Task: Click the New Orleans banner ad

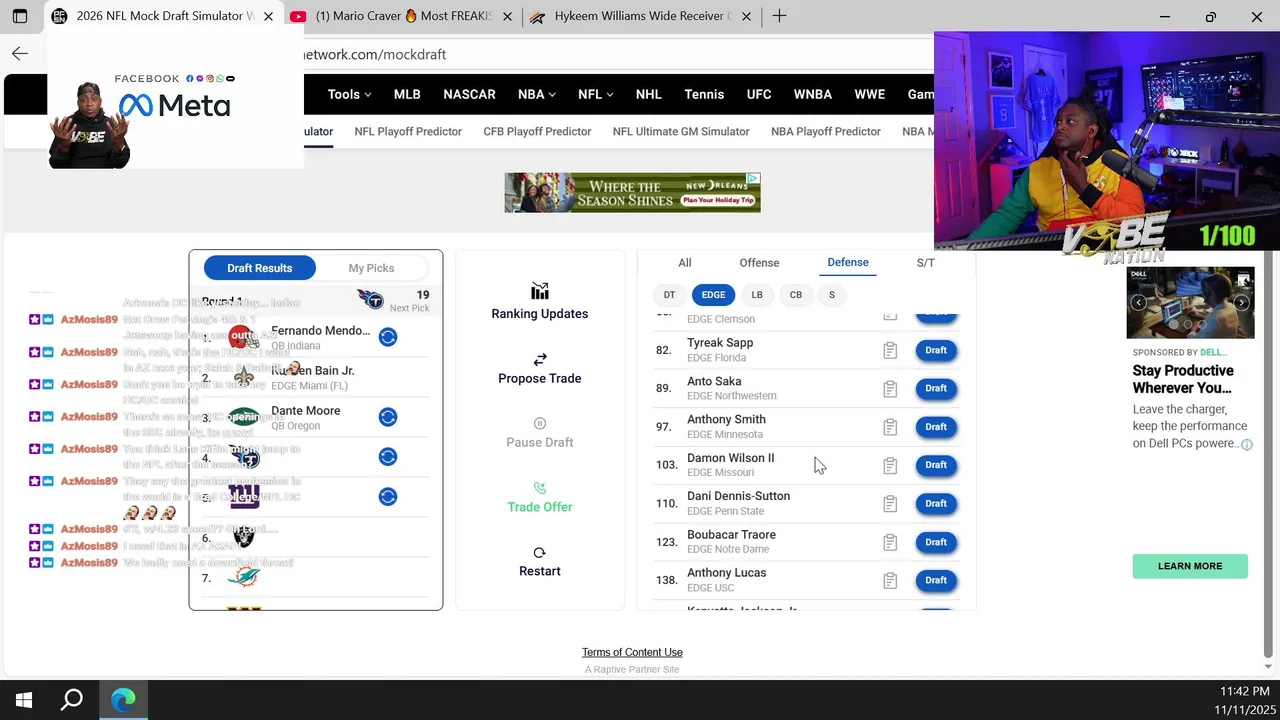Action: coord(632,193)
